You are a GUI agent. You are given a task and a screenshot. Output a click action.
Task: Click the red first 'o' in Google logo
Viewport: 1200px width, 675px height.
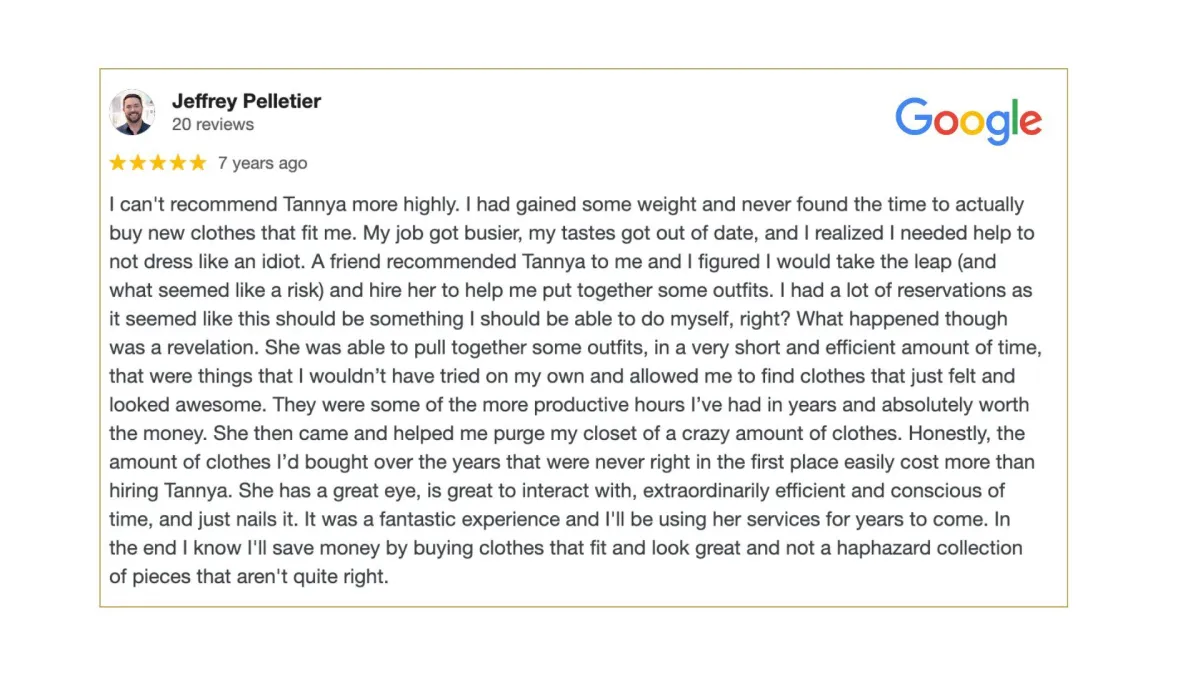coord(945,123)
